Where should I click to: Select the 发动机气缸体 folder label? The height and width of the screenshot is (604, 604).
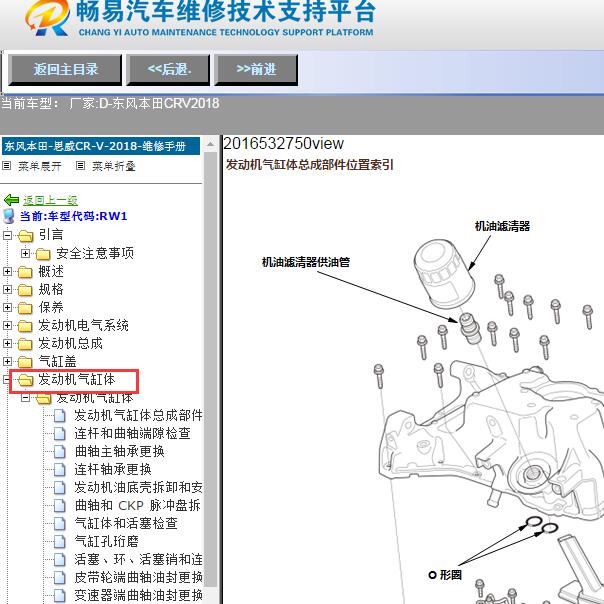tap(77, 379)
